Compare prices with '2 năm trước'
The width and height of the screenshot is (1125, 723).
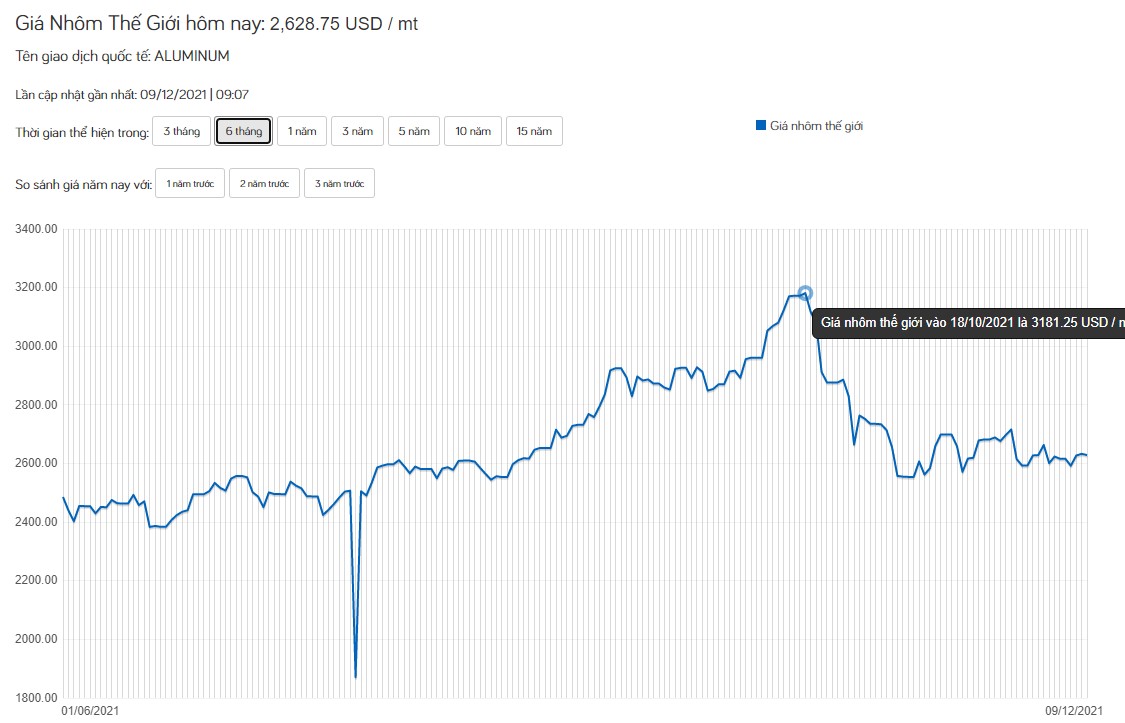coord(264,184)
